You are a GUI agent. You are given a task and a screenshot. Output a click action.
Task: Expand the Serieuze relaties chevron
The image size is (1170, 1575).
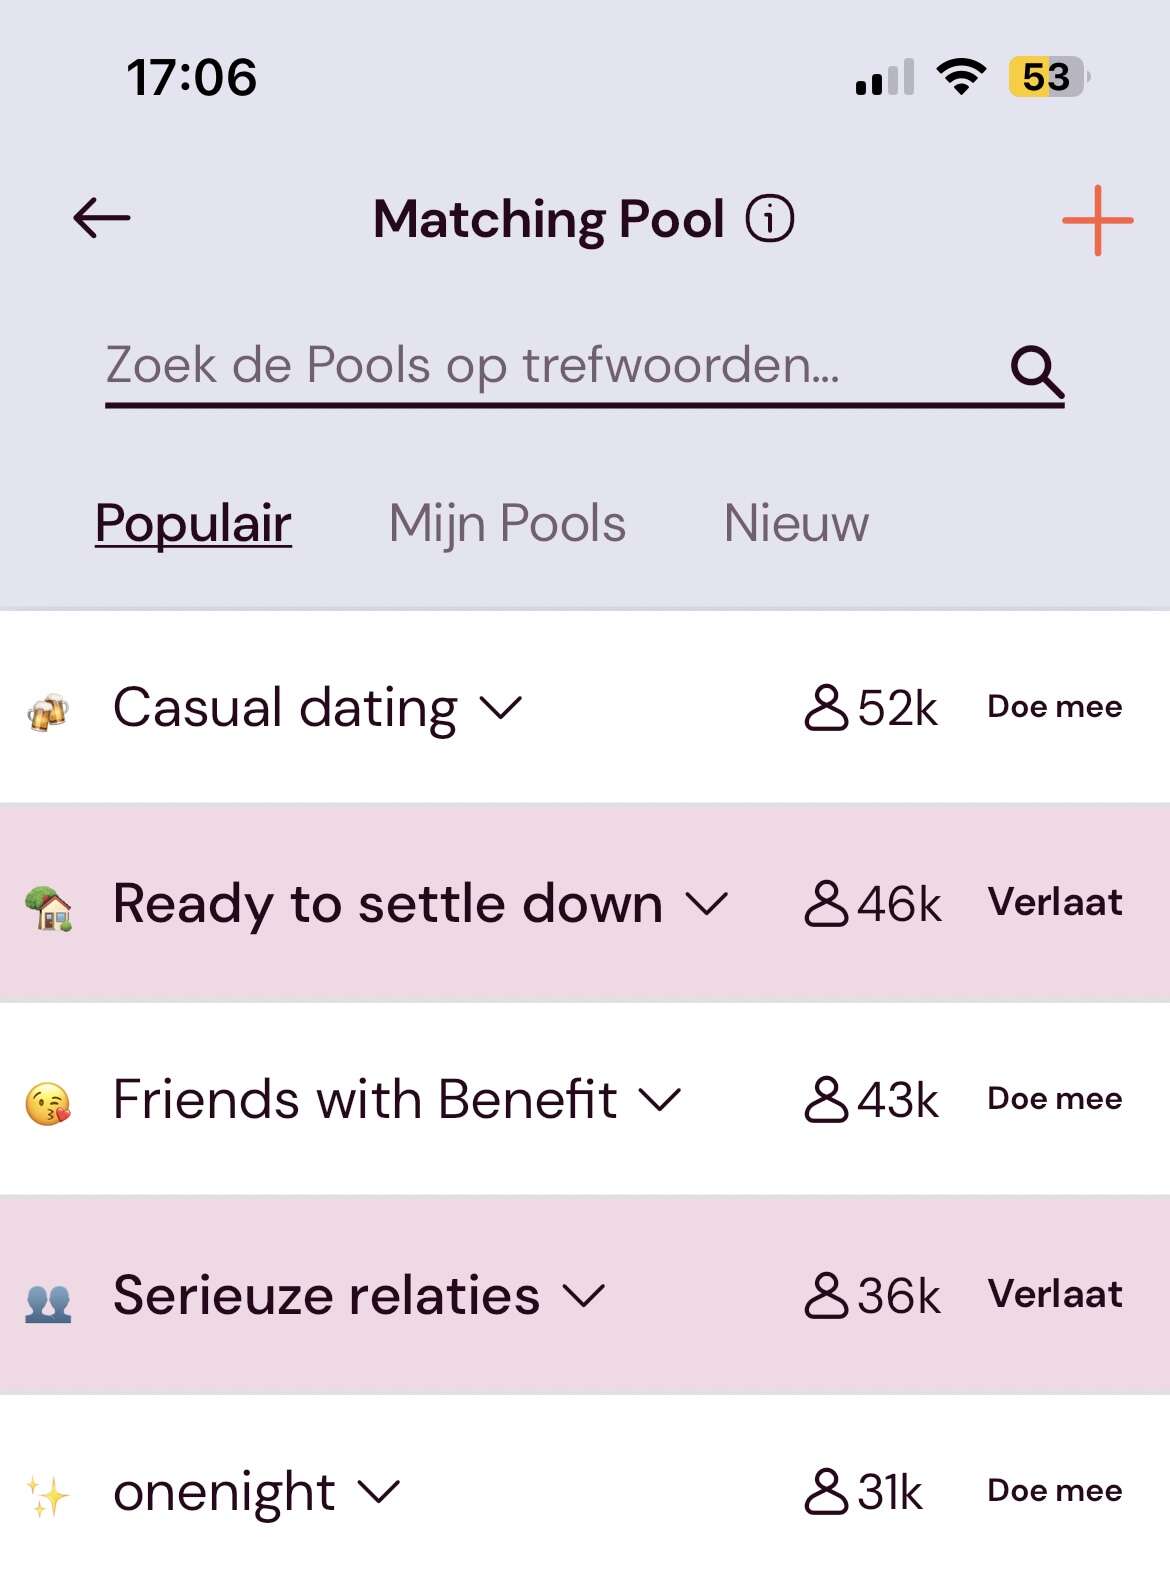pyautogui.click(x=584, y=1296)
